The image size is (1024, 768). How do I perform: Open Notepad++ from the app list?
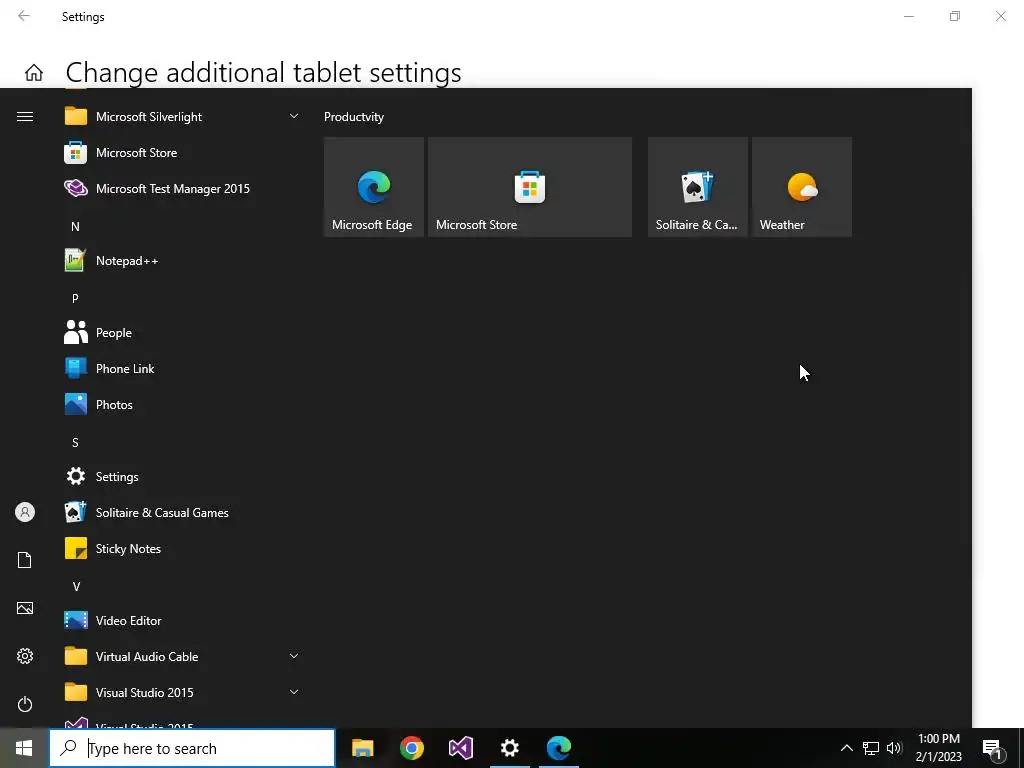(x=182, y=261)
